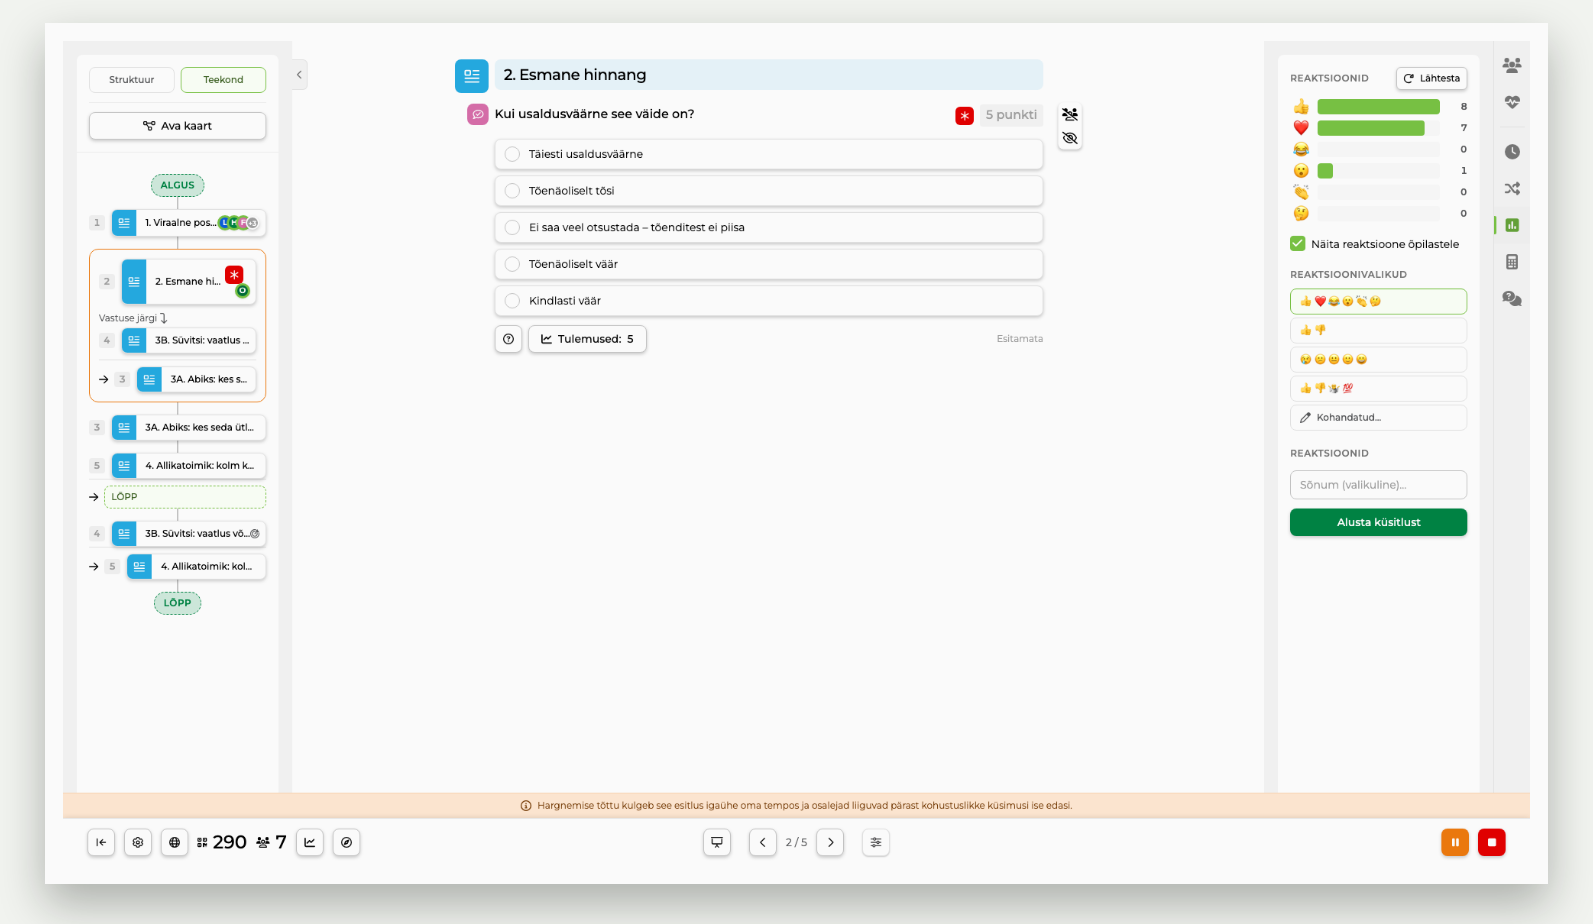Click the thumbs-up reaction progress bar
This screenshot has height=924, width=1593.
1378,107
